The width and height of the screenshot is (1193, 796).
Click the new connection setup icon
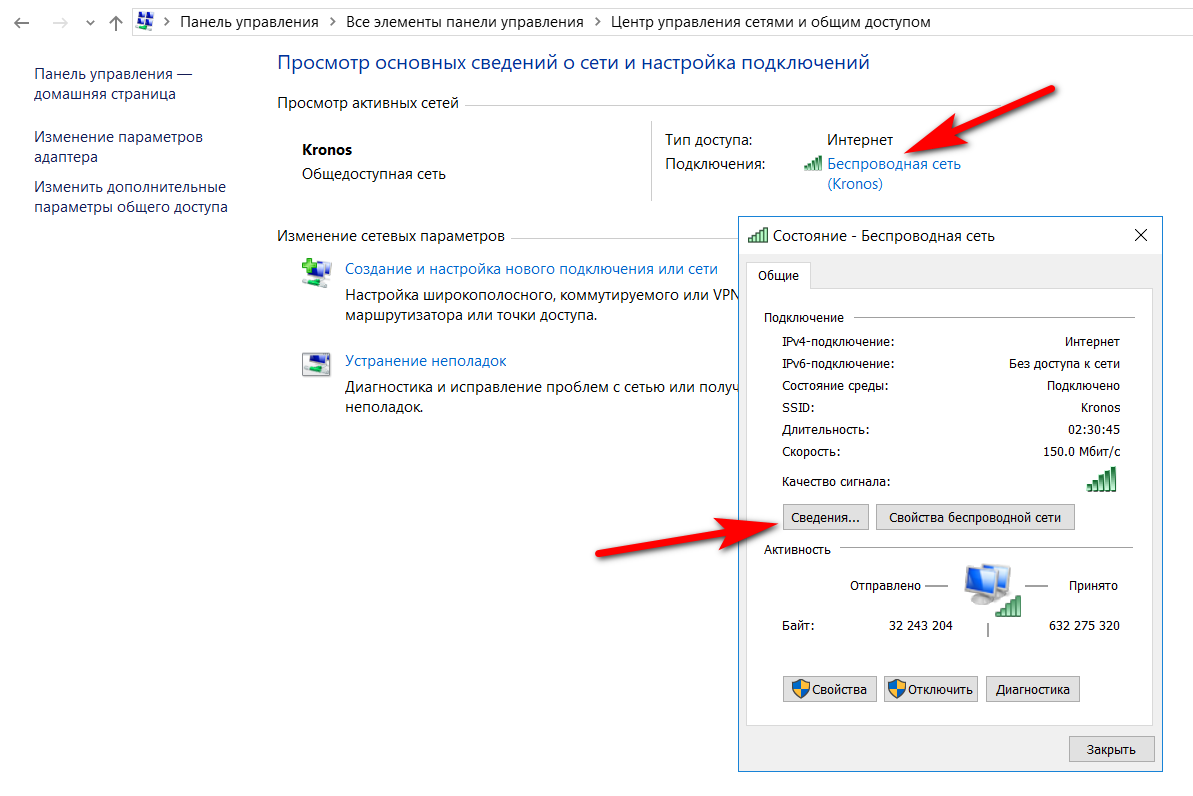[x=316, y=272]
